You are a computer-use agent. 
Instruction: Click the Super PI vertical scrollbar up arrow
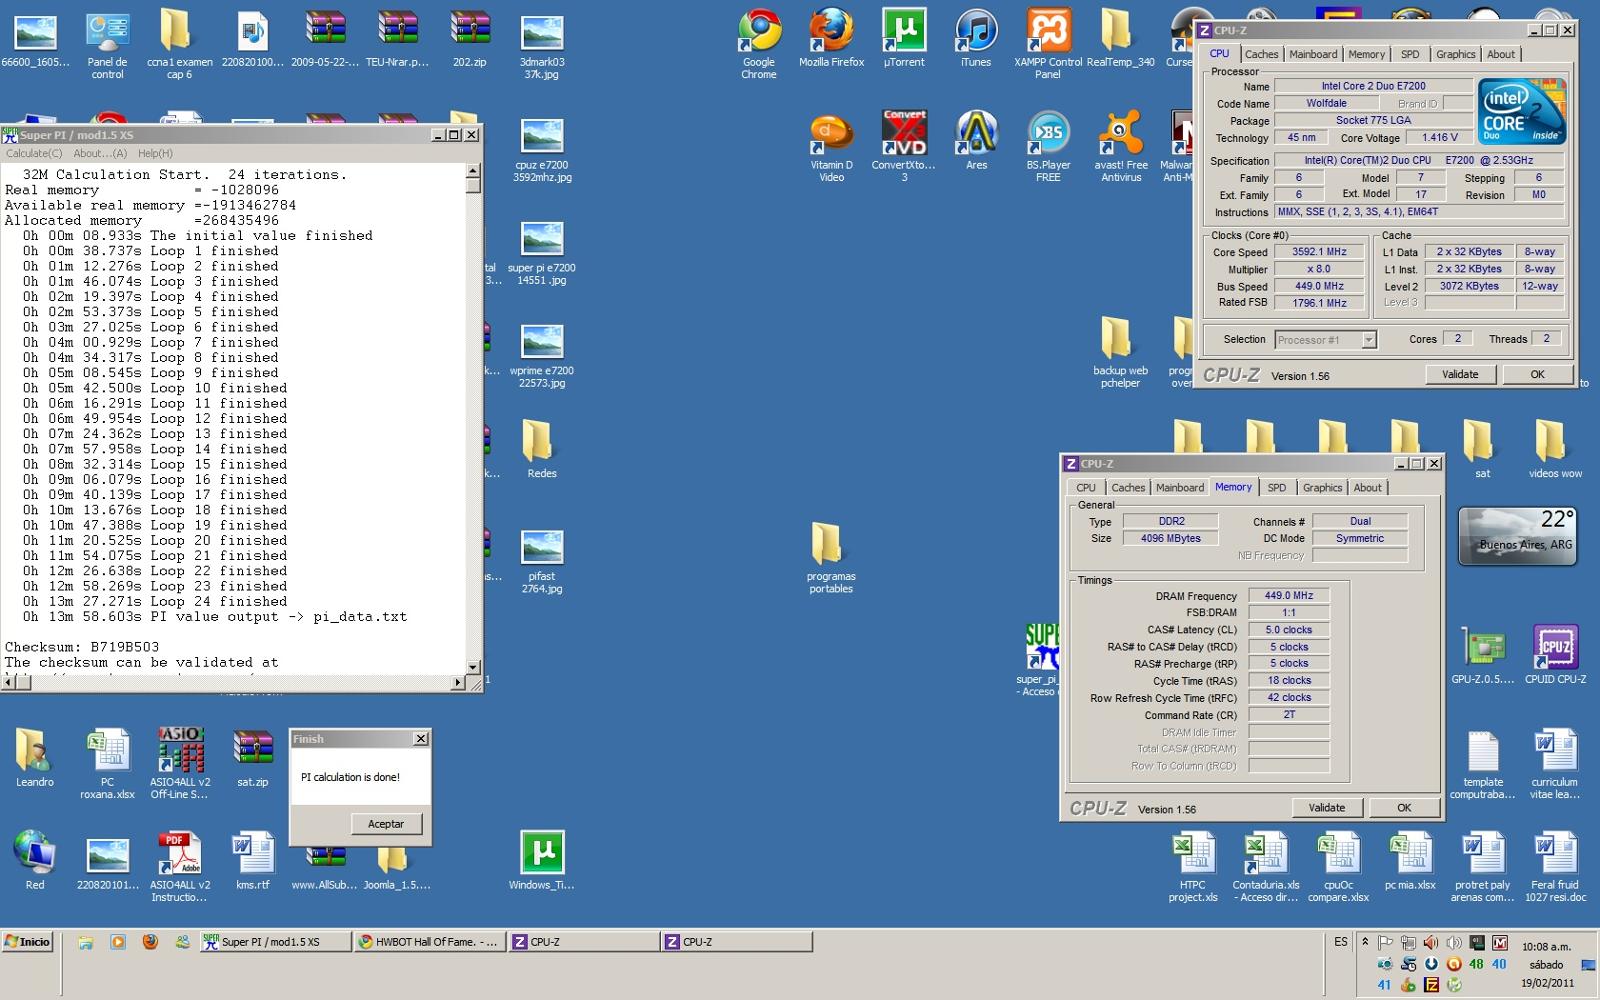pos(473,171)
